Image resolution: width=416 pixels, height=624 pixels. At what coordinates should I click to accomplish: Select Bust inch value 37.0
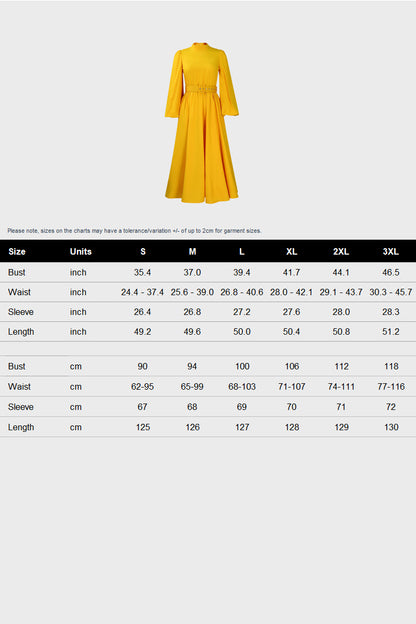(x=192, y=272)
